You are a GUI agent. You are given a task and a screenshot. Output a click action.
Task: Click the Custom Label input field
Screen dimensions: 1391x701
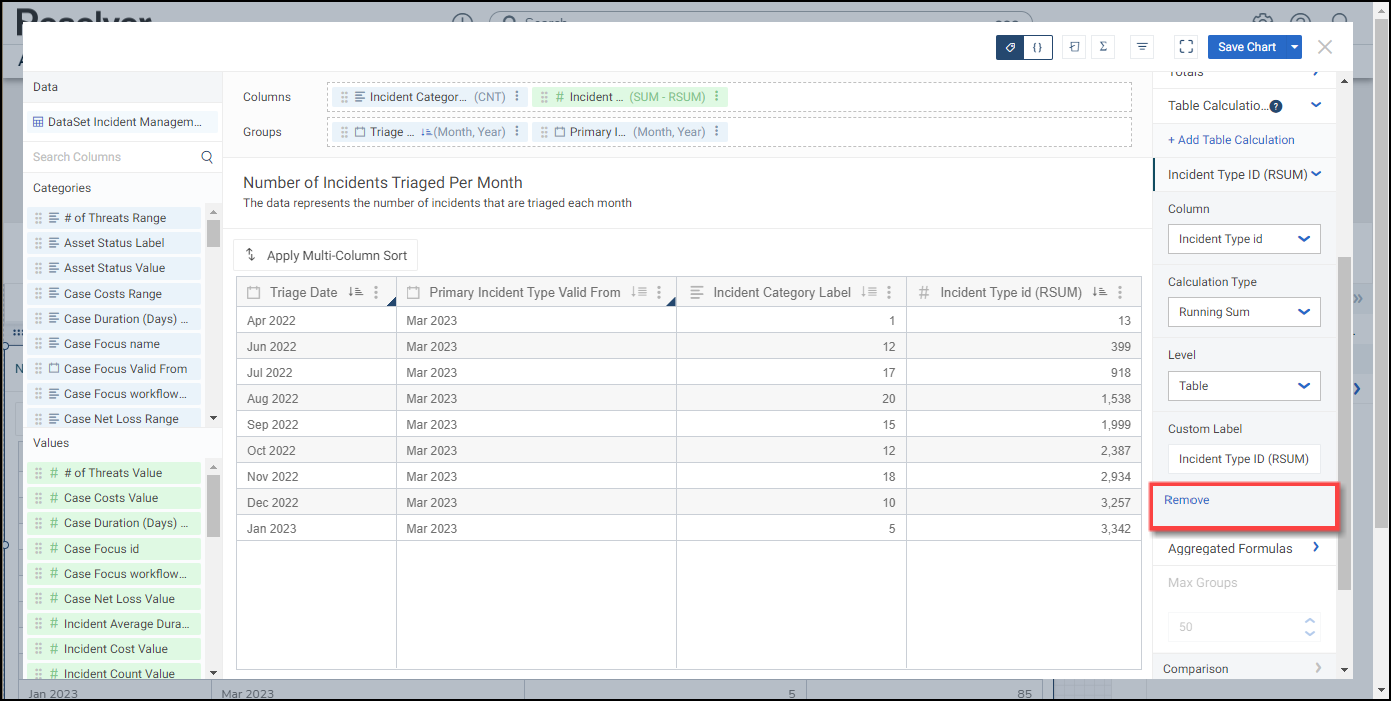1243,459
